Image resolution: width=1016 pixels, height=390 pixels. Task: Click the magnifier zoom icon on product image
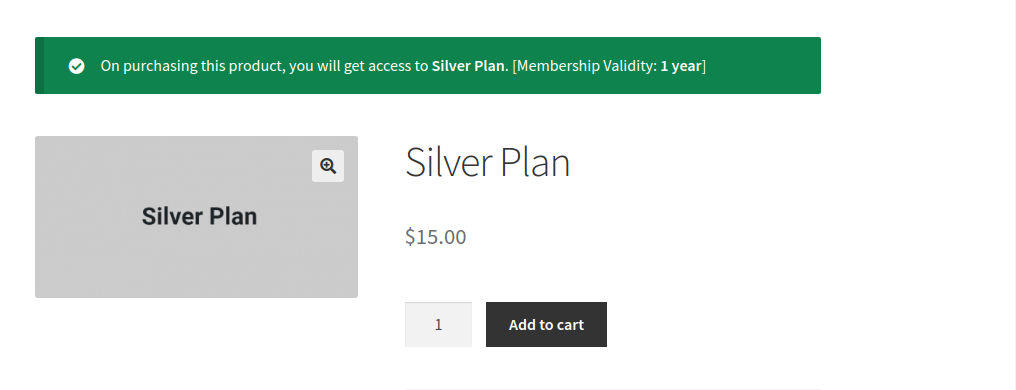tap(328, 166)
